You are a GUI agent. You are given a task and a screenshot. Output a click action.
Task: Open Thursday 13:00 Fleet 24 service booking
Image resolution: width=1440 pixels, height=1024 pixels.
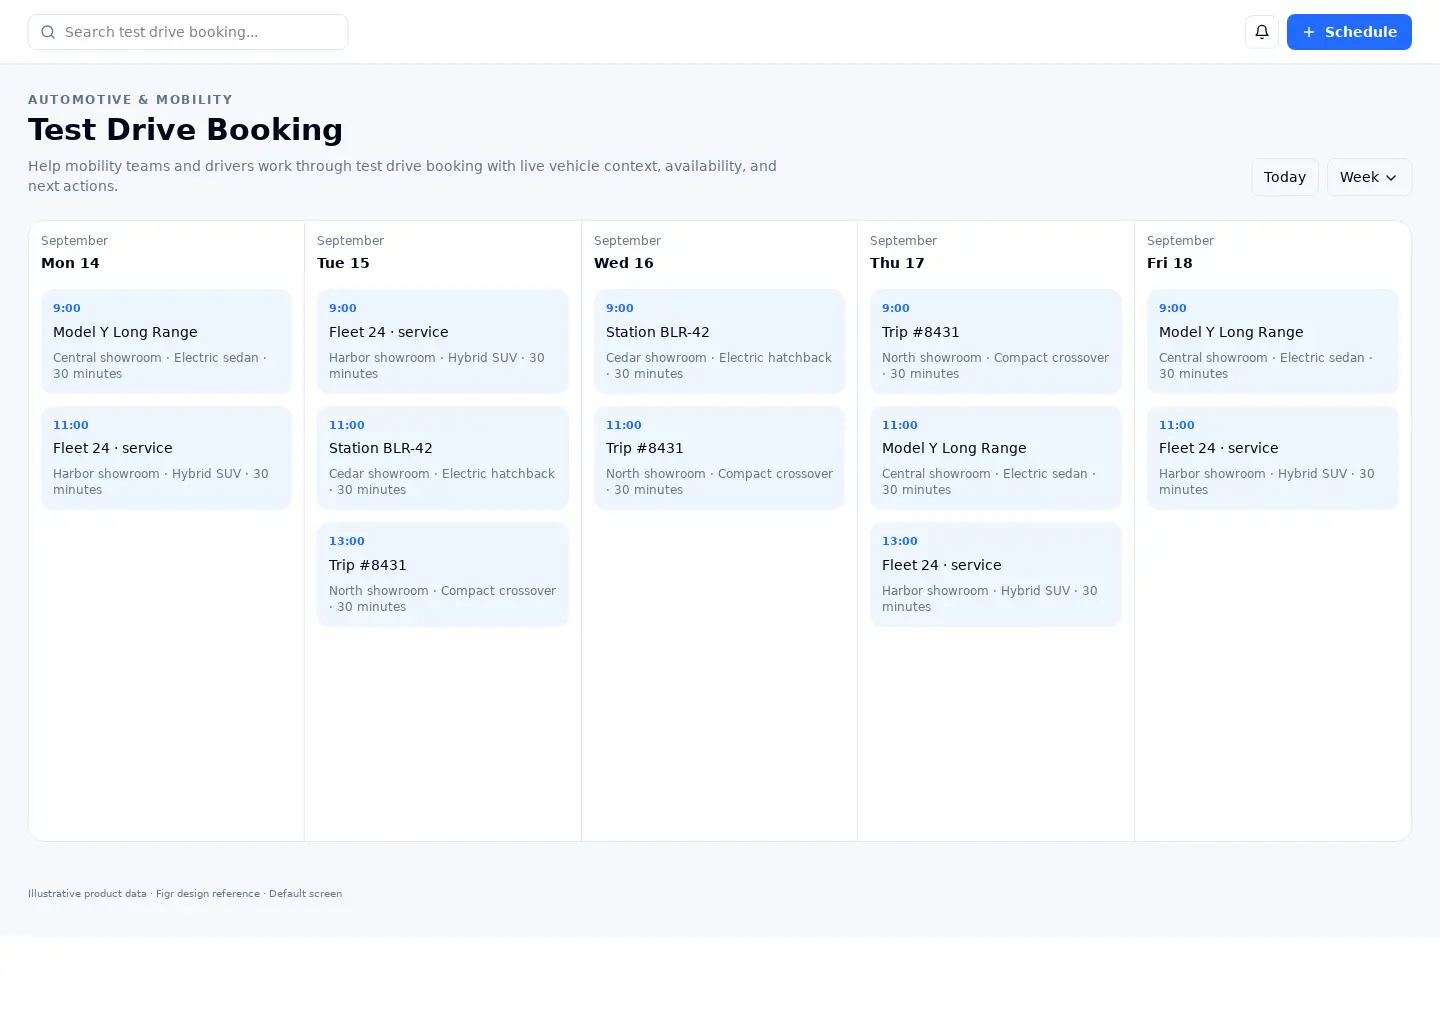click(x=996, y=574)
